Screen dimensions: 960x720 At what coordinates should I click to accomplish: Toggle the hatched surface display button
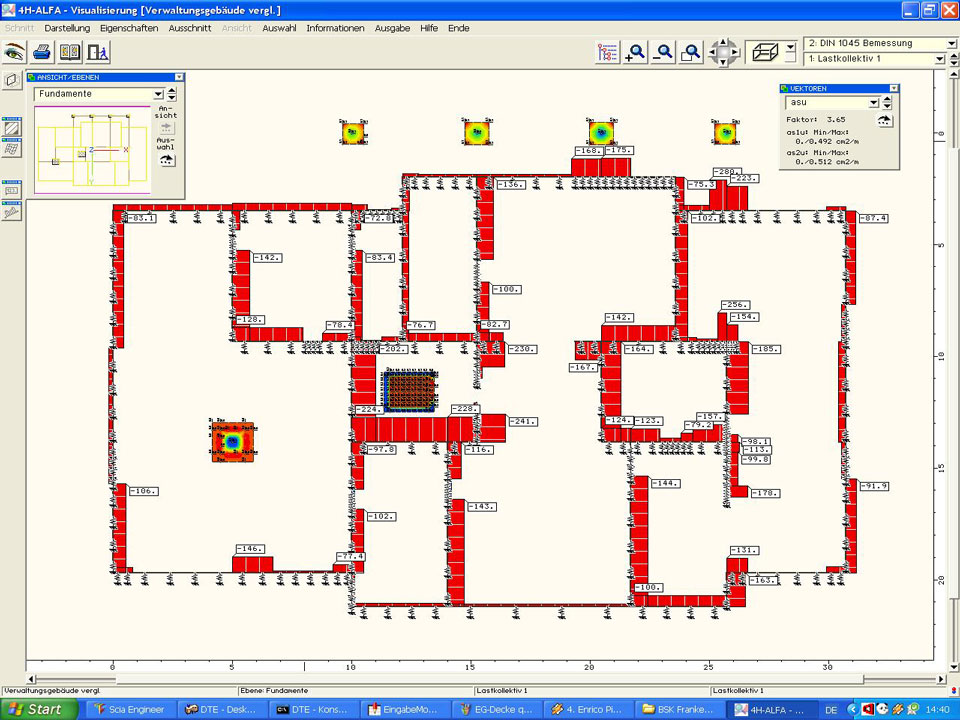tap(12, 128)
